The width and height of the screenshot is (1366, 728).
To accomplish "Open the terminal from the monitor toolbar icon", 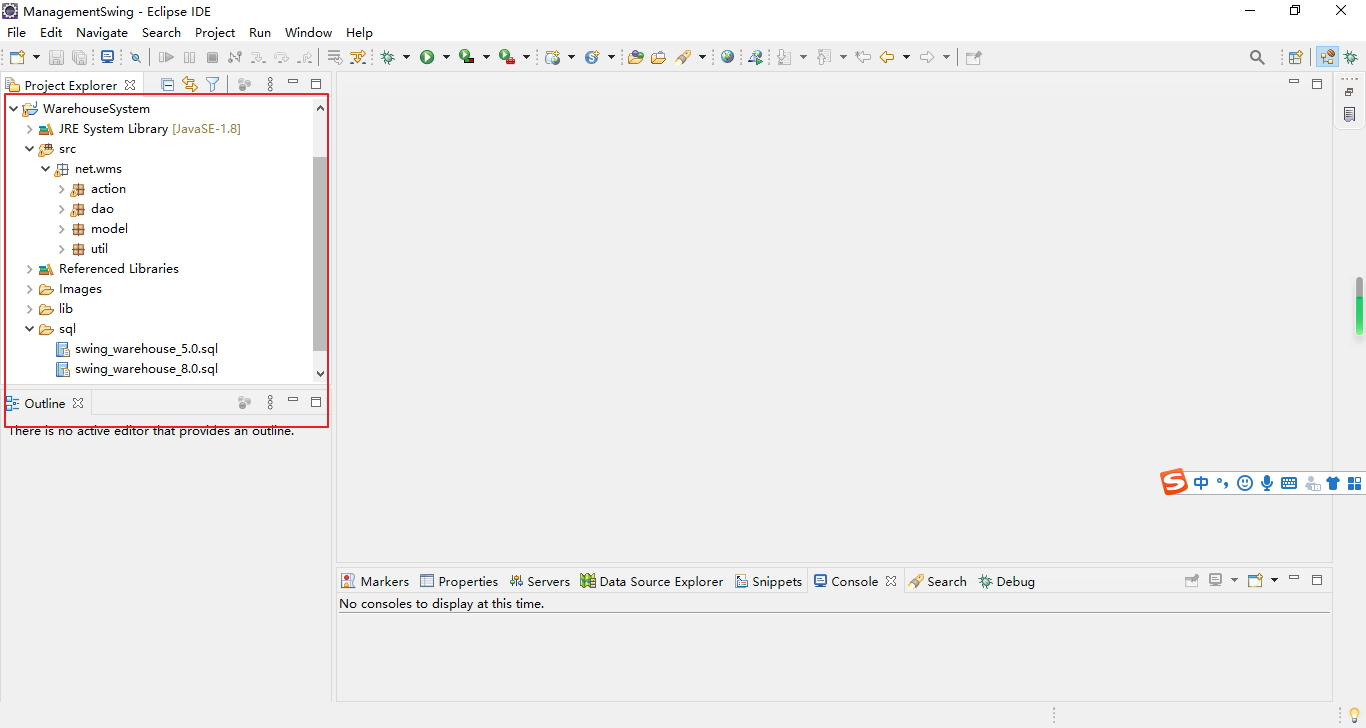I will point(107,58).
